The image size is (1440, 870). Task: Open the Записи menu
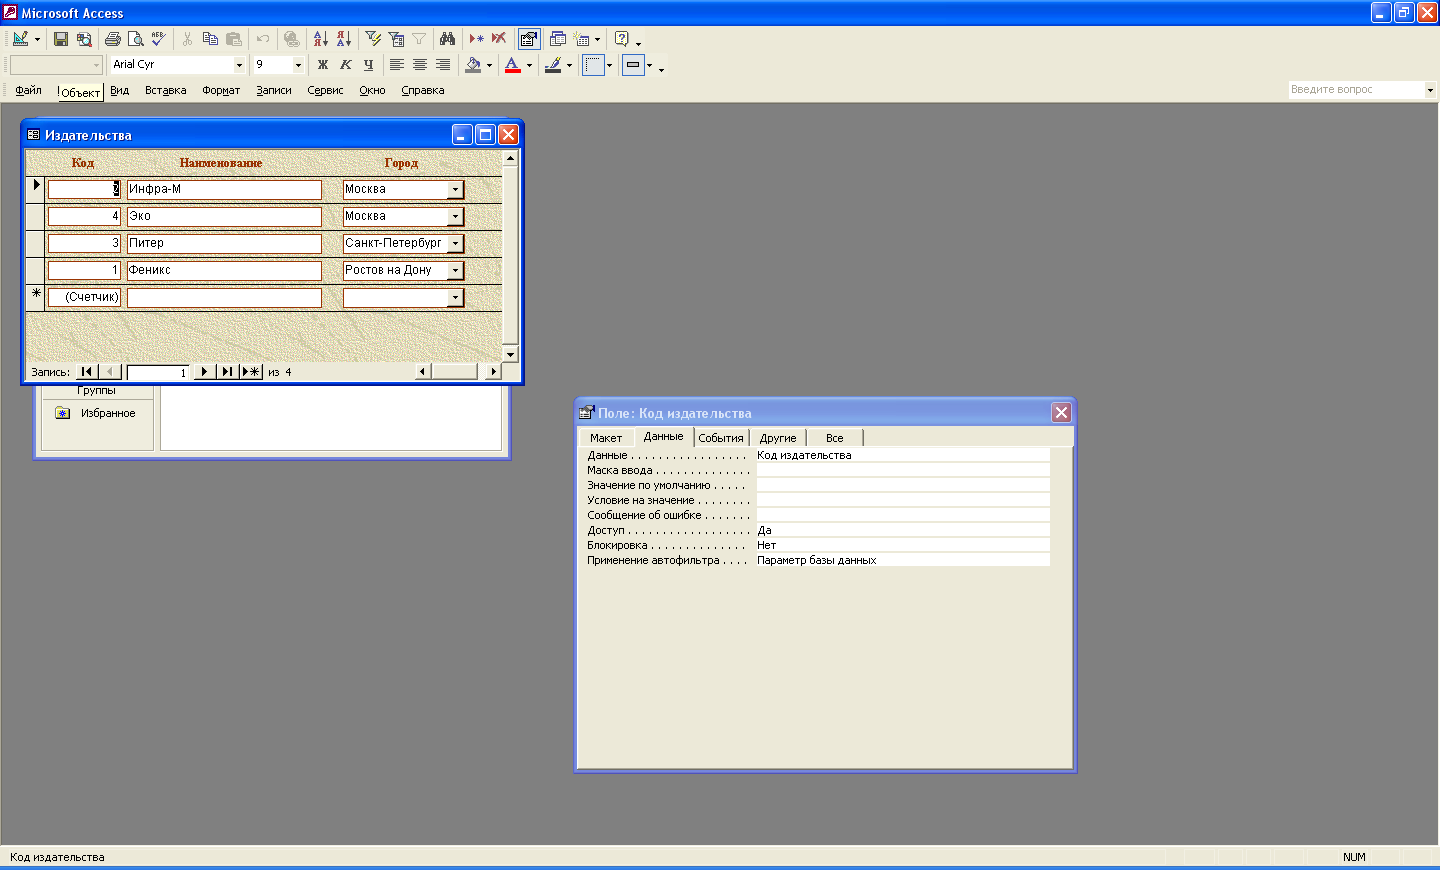click(x=273, y=90)
